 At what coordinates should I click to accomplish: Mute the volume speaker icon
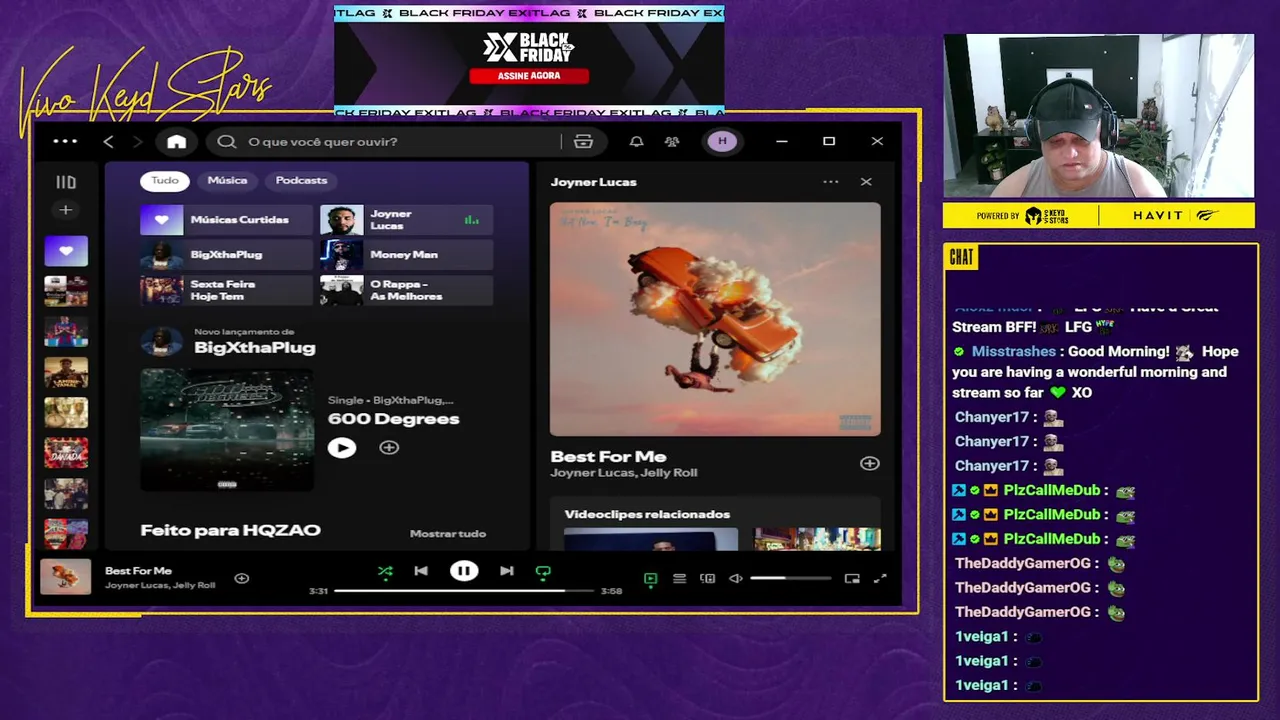tap(736, 578)
